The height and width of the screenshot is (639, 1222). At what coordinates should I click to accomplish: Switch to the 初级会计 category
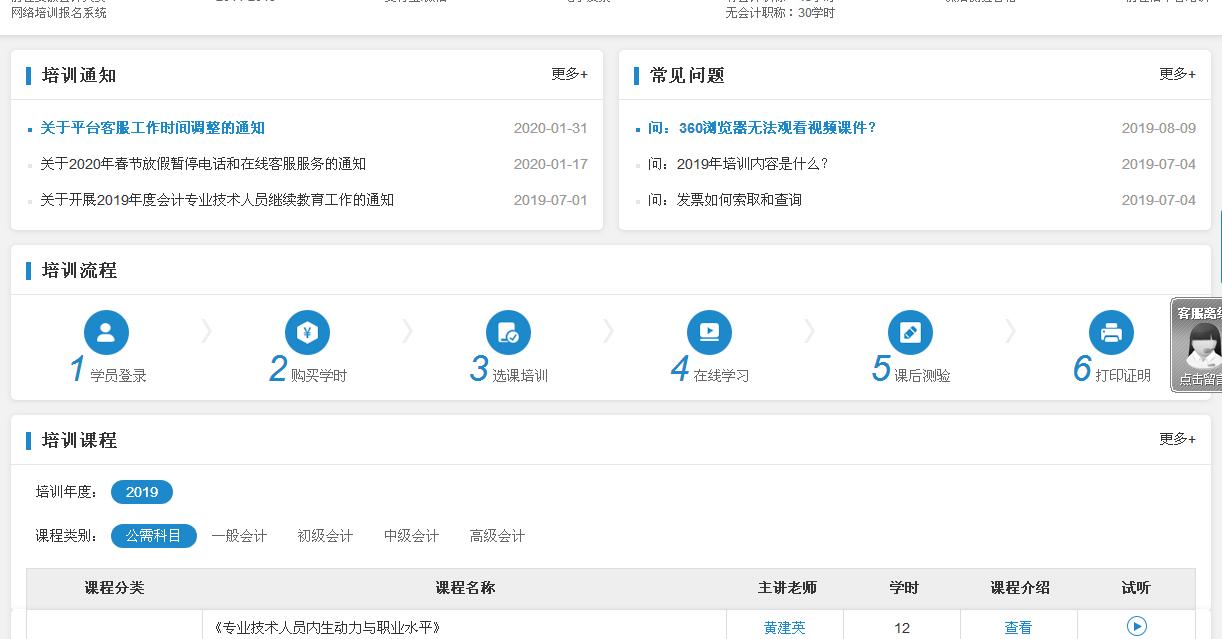click(x=325, y=536)
